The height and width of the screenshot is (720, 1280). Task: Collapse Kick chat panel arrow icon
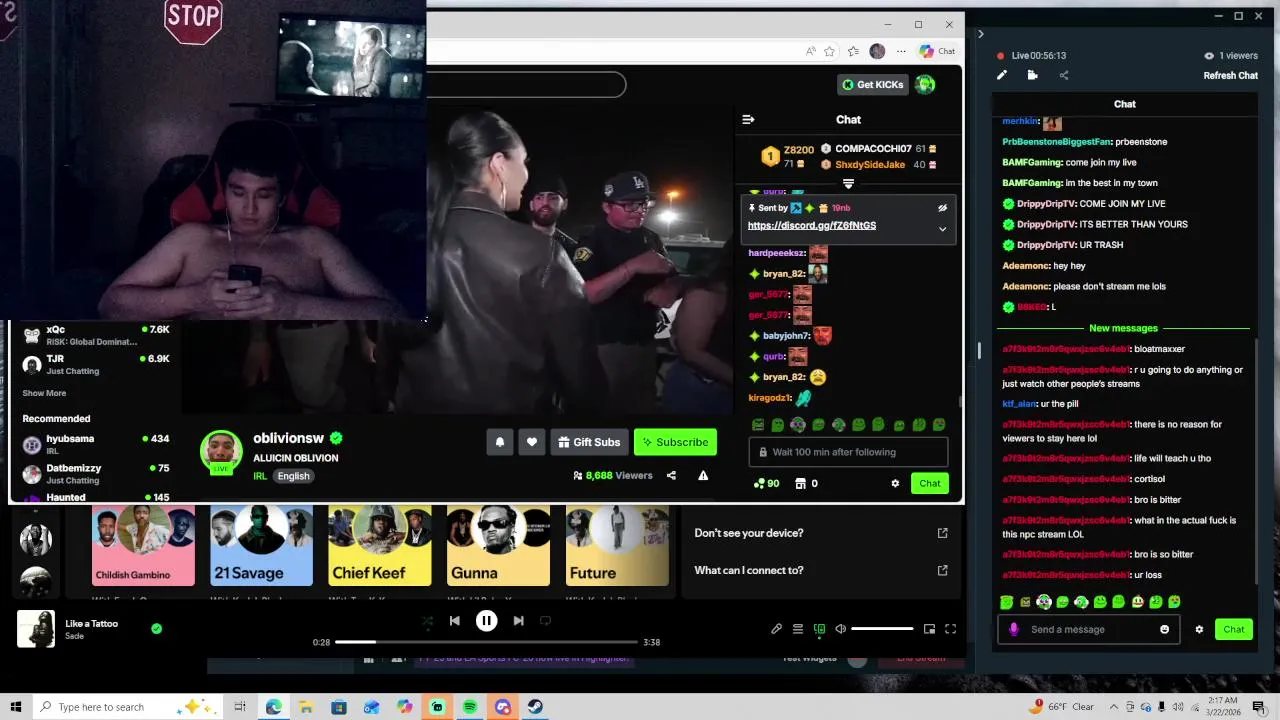coord(748,120)
